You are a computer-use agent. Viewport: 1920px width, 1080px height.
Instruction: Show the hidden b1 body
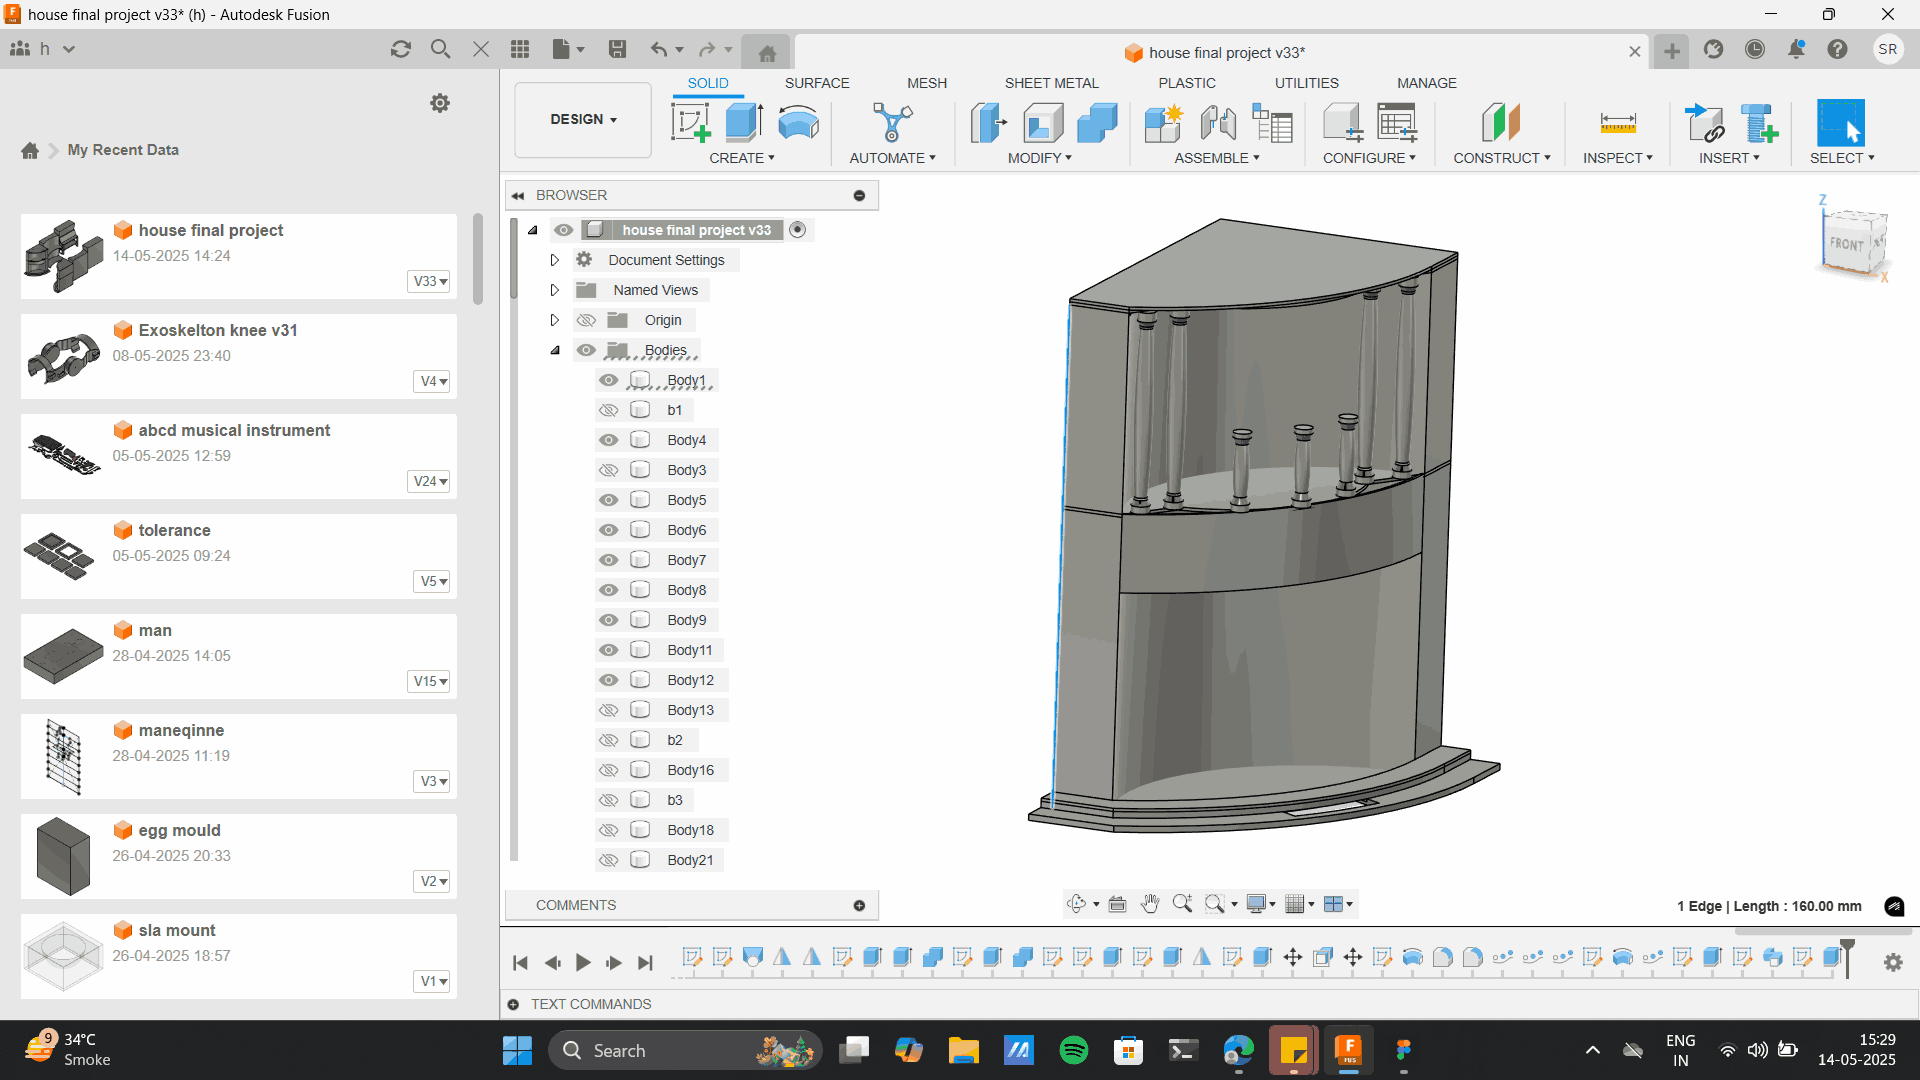point(608,410)
